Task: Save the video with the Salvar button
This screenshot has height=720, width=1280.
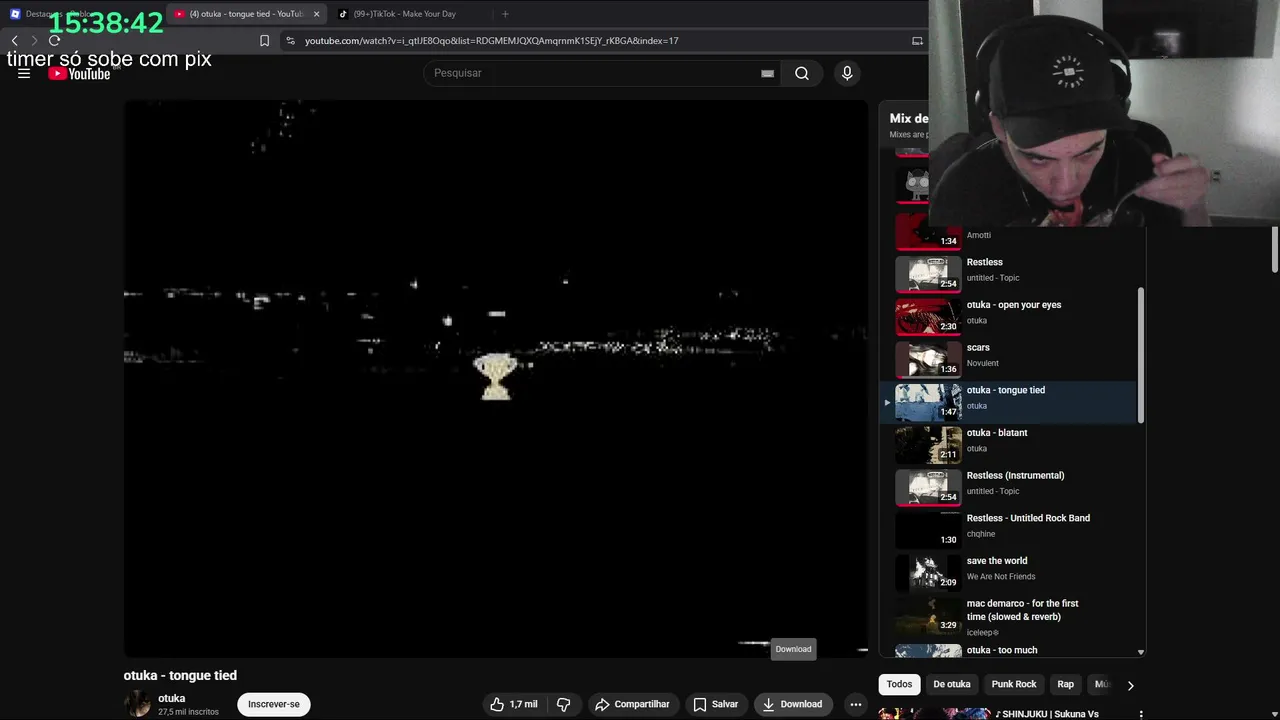Action: click(x=716, y=704)
